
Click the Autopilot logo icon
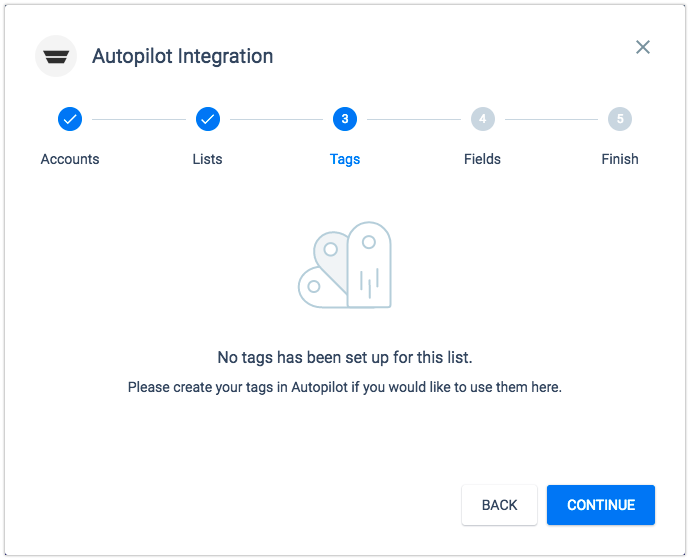[56, 56]
